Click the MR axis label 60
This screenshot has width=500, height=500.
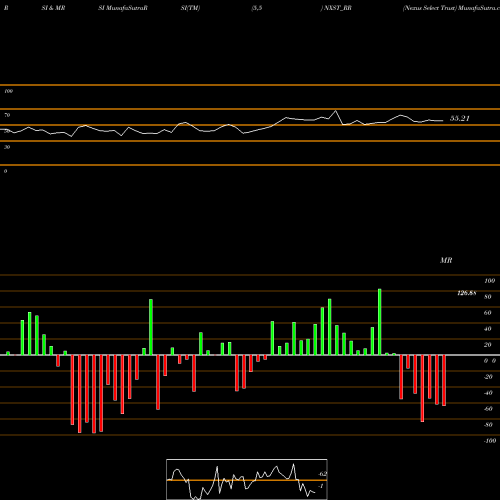(x=488, y=313)
